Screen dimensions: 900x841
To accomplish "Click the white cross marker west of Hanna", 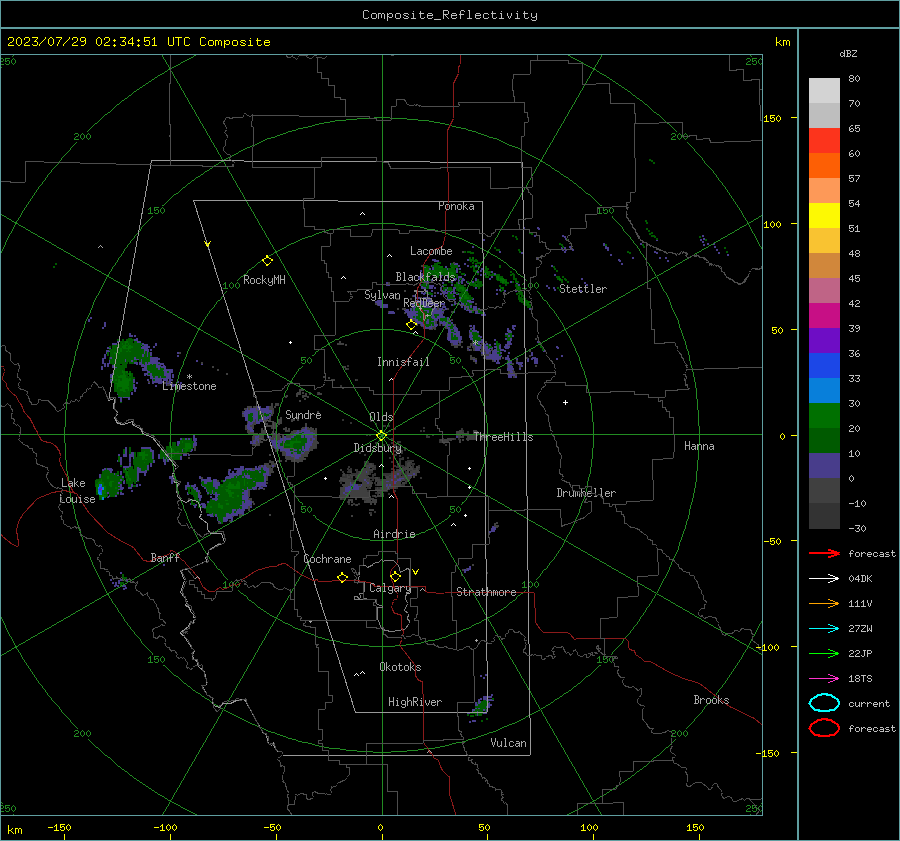I will [565, 402].
